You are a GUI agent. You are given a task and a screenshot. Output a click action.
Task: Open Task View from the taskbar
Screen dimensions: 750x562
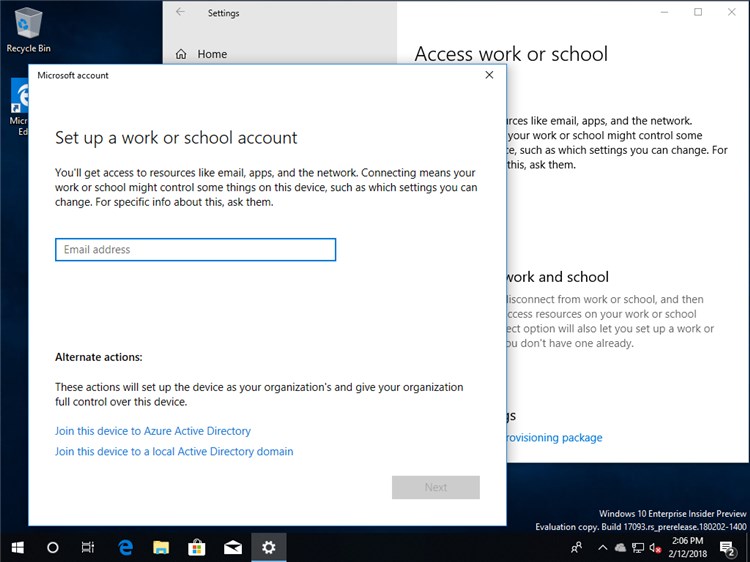pos(89,547)
